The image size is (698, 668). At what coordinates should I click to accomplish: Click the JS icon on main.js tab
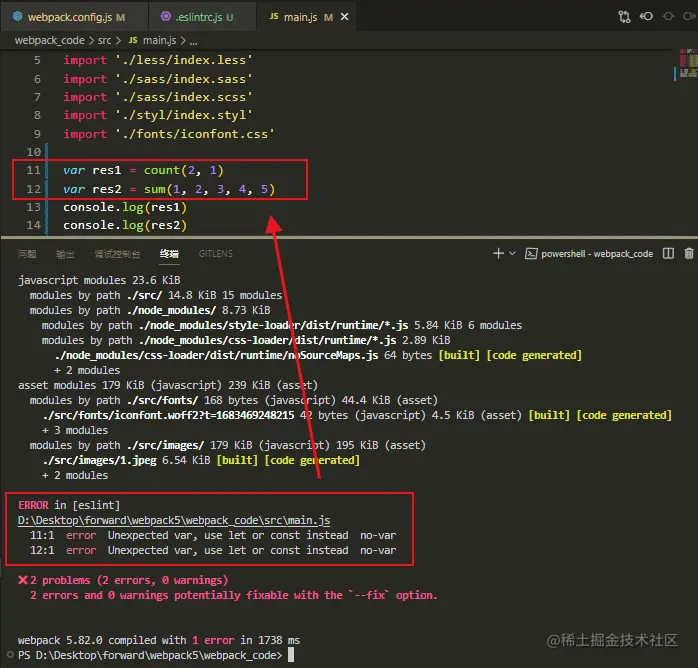[274, 16]
